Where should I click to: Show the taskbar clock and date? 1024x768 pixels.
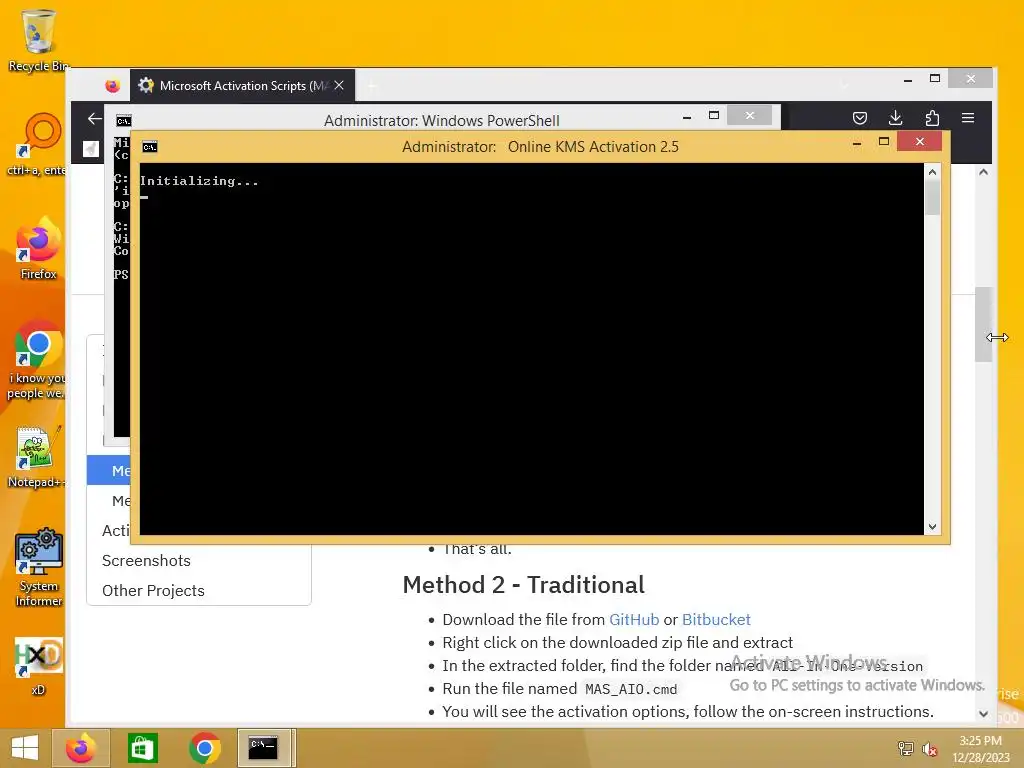[980, 748]
